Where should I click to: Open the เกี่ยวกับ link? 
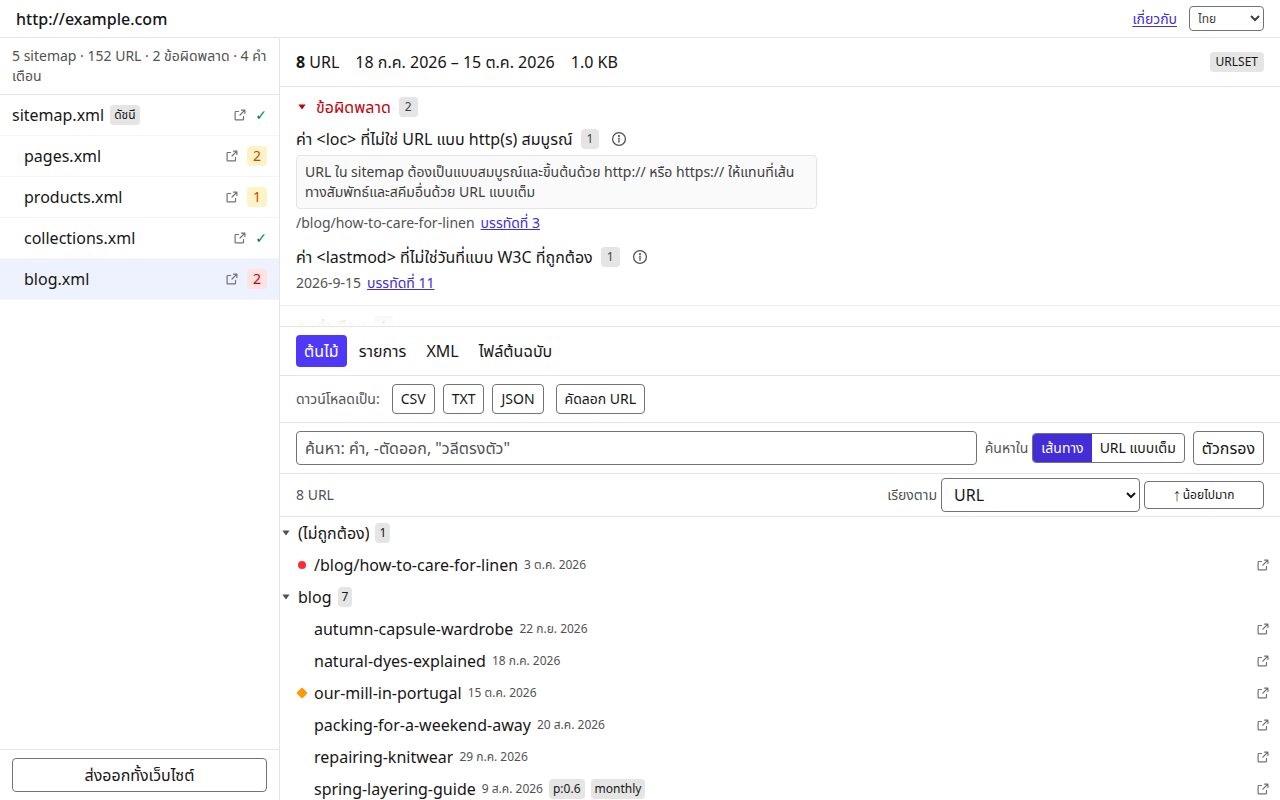pos(1155,19)
